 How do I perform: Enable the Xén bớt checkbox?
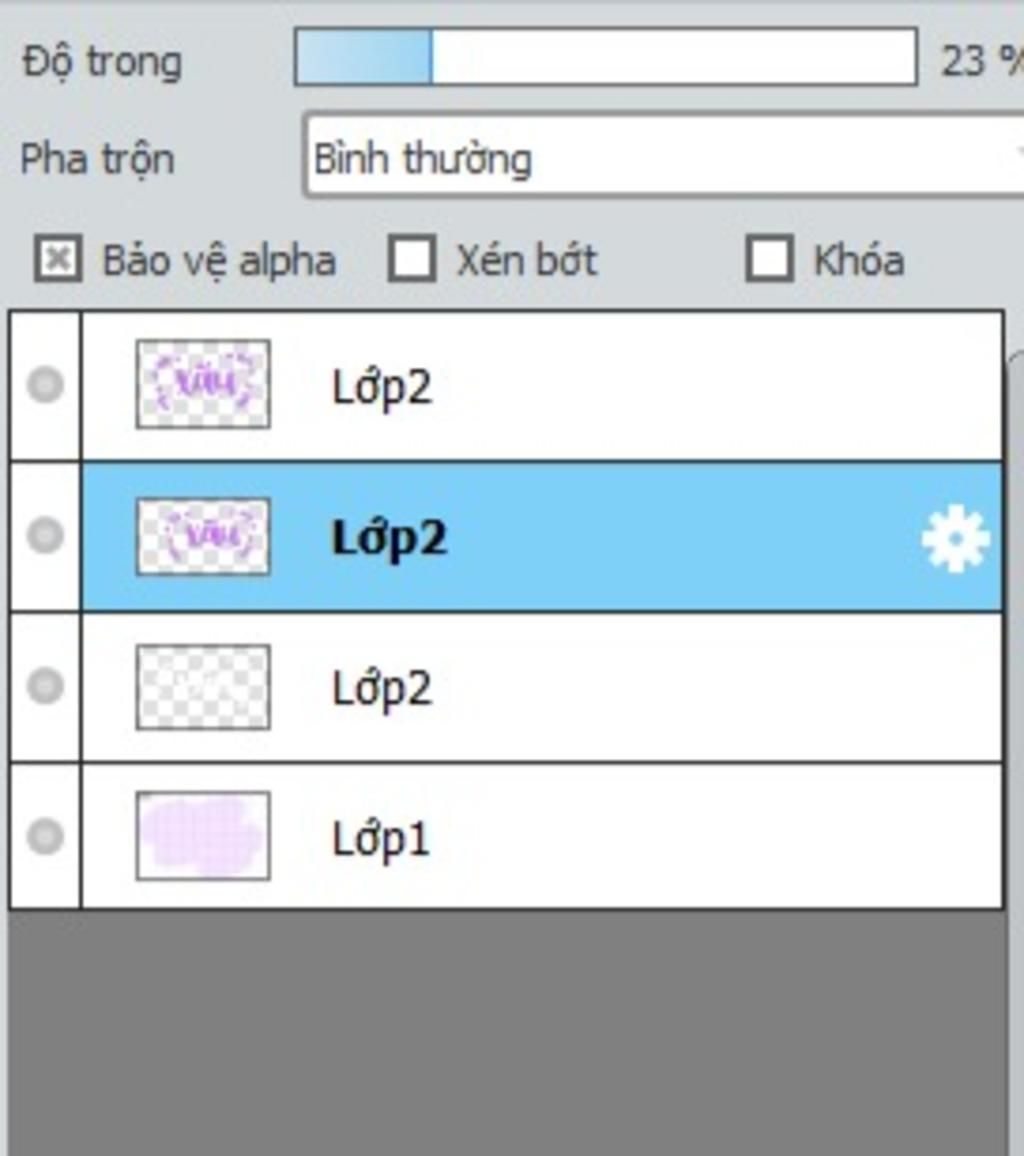411,259
